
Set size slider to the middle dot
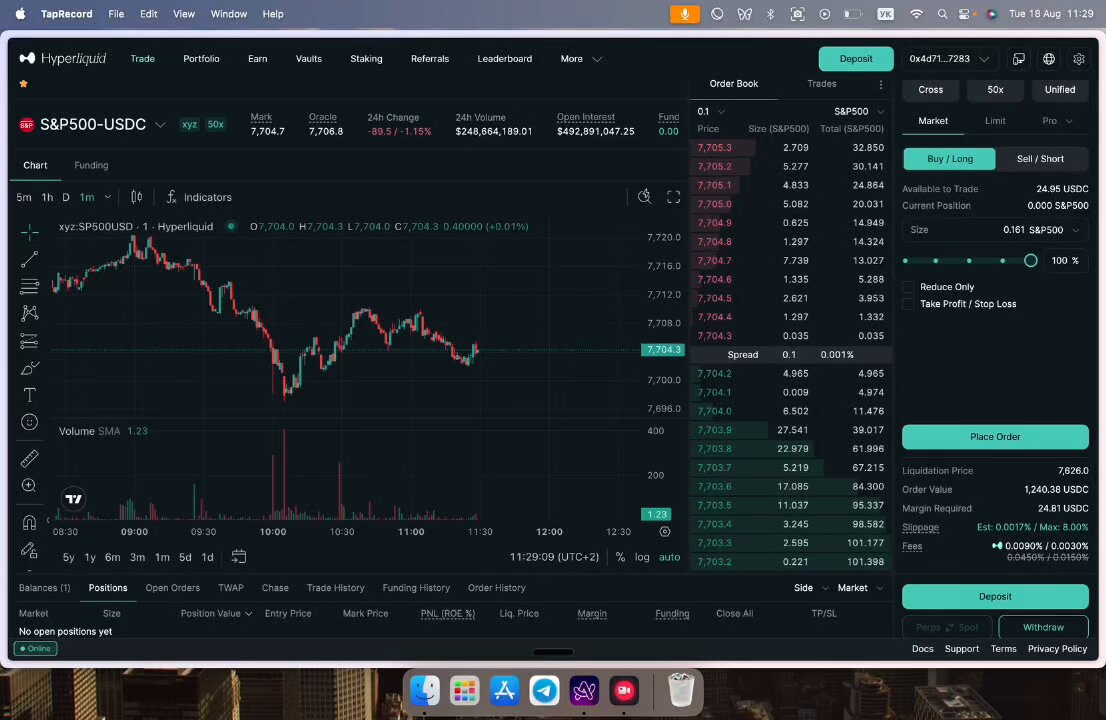coord(969,261)
